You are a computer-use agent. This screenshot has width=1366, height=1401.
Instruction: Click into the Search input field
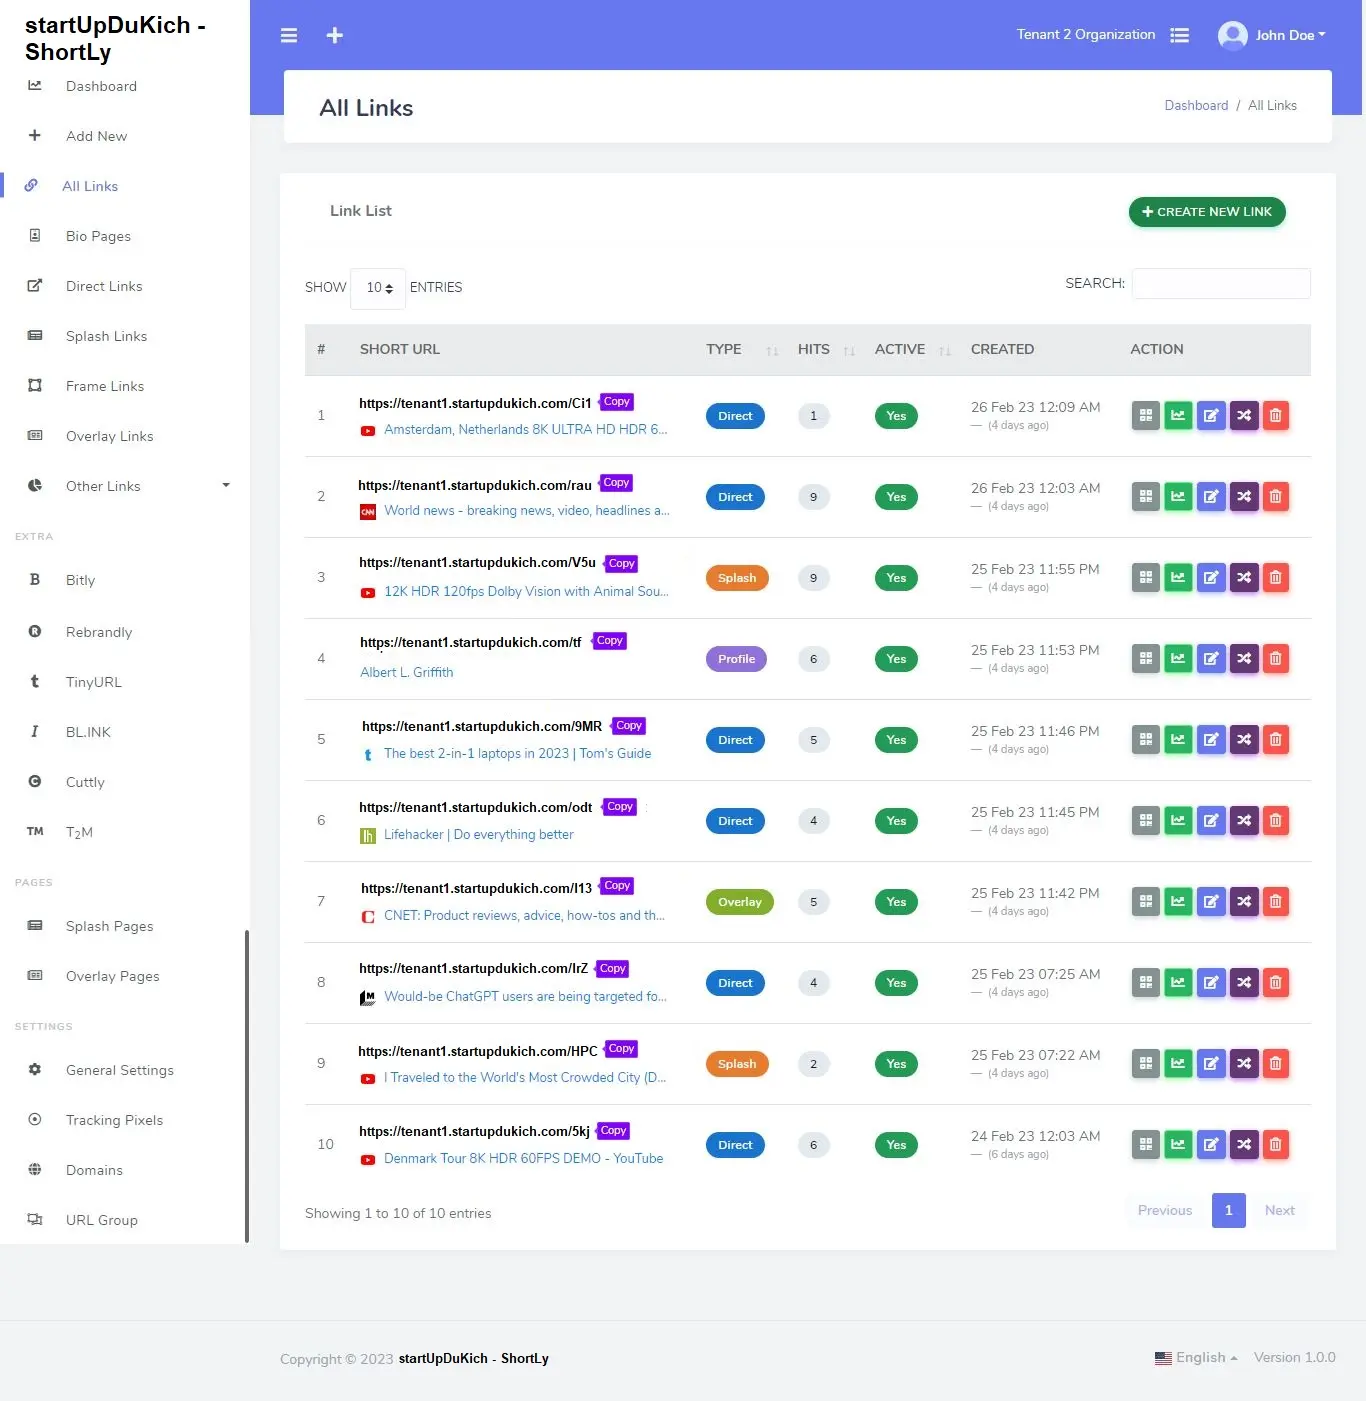point(1220,284)
